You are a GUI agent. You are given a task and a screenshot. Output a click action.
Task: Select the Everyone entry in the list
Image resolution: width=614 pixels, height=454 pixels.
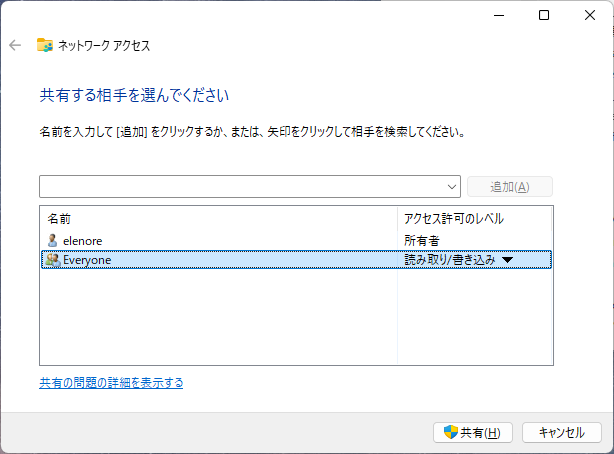[x=87, y=260]
